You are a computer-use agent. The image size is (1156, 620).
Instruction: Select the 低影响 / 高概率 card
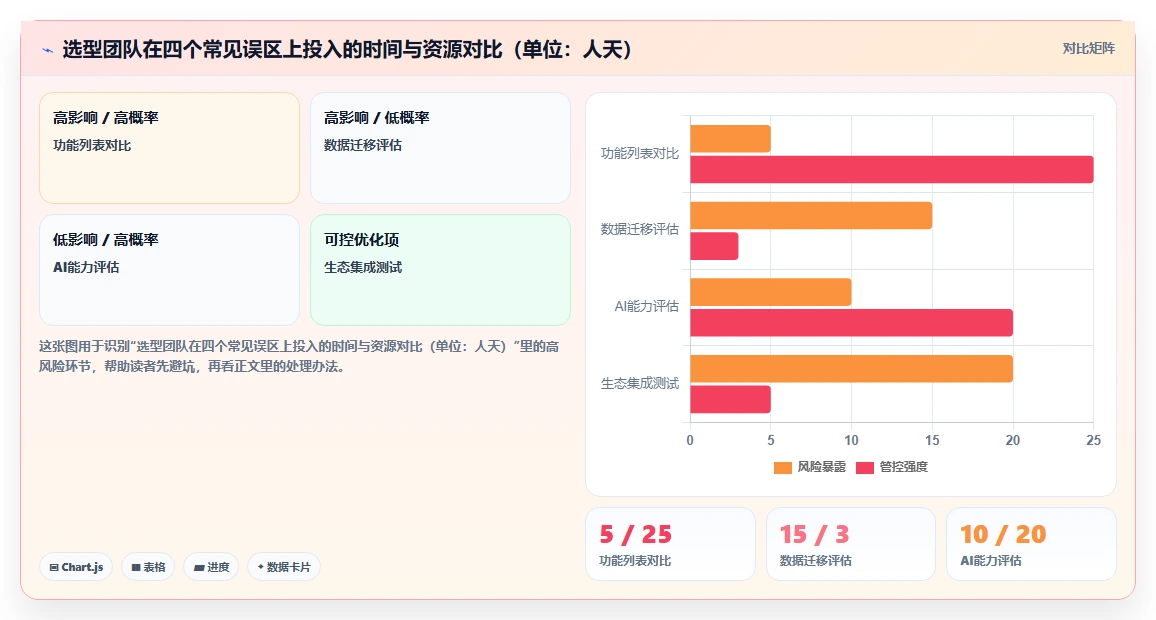coord(170,270)
